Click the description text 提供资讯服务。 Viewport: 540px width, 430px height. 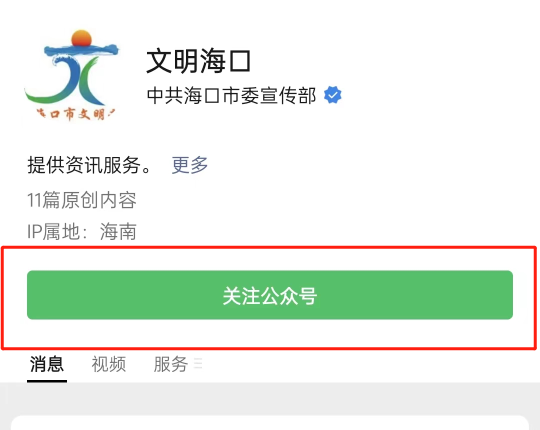coord(89,165)
